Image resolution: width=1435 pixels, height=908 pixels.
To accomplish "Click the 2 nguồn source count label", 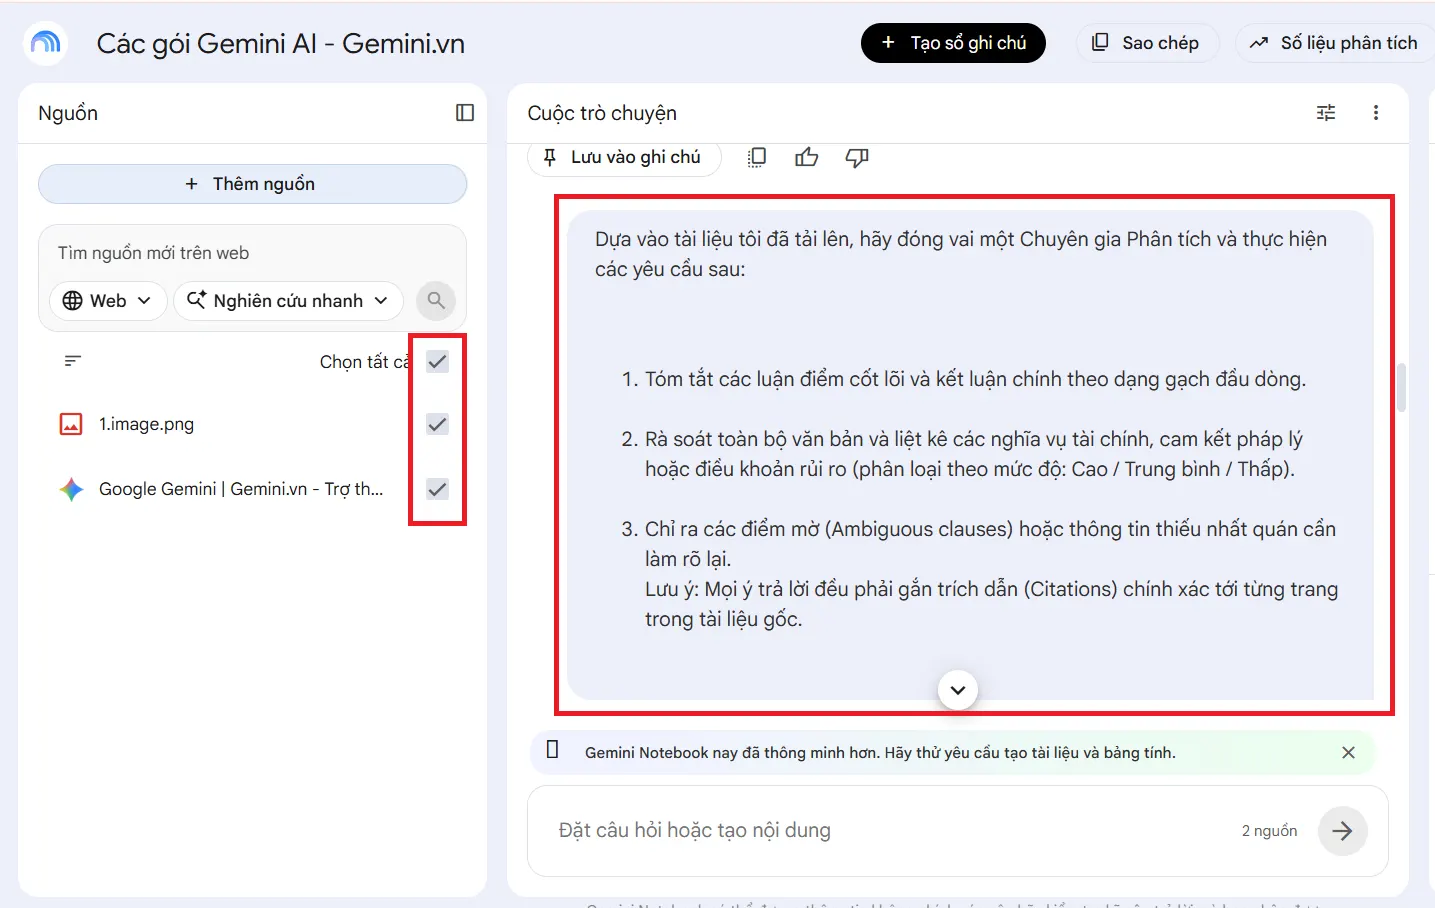I will (x=1269, y=831).
